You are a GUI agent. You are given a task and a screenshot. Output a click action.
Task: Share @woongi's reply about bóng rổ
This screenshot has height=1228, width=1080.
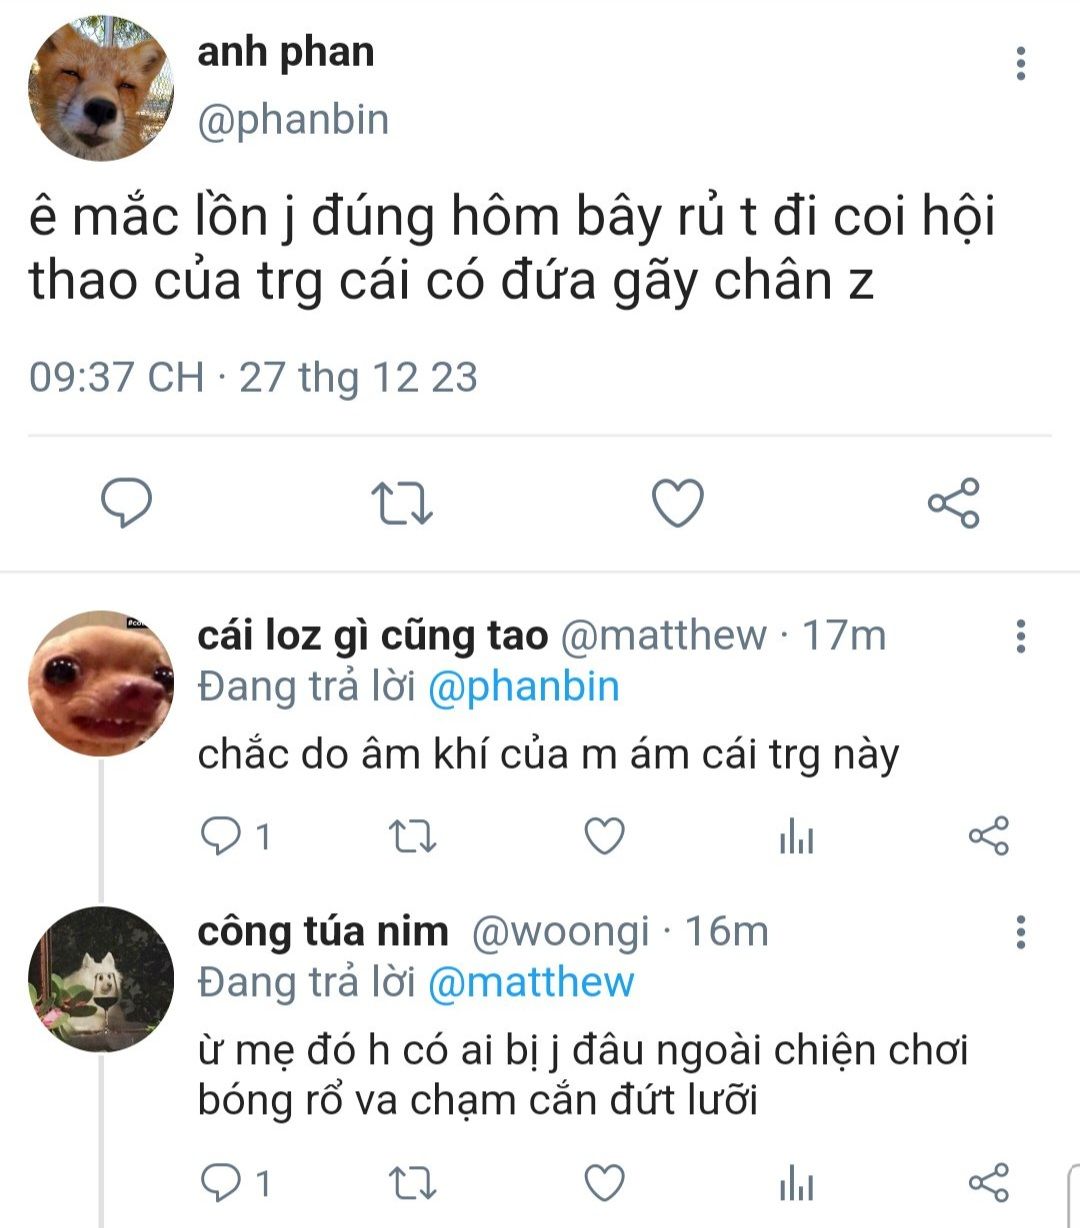(989, 1184)
